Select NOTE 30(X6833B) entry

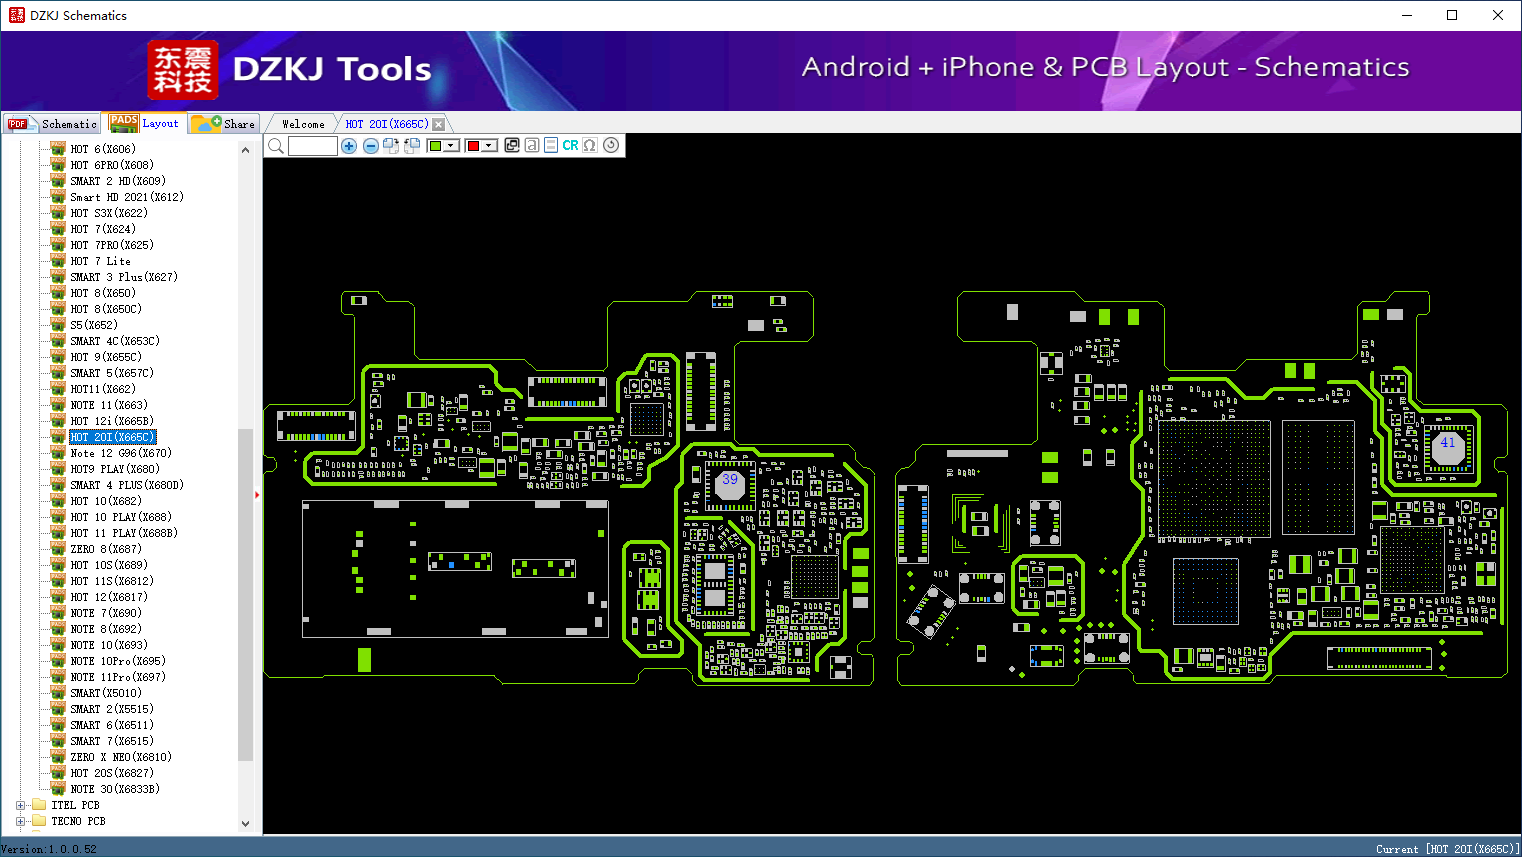click(115, 789)
